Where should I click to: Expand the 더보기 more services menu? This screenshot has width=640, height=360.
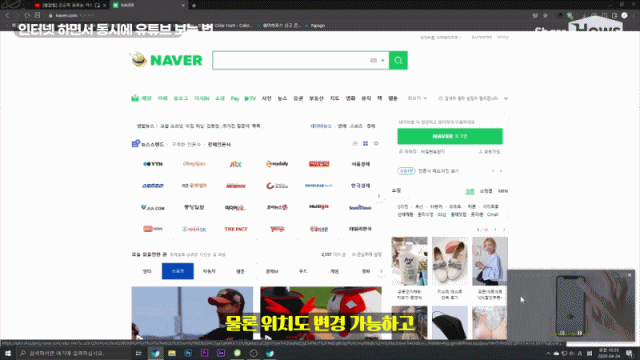tap(417, 98)
